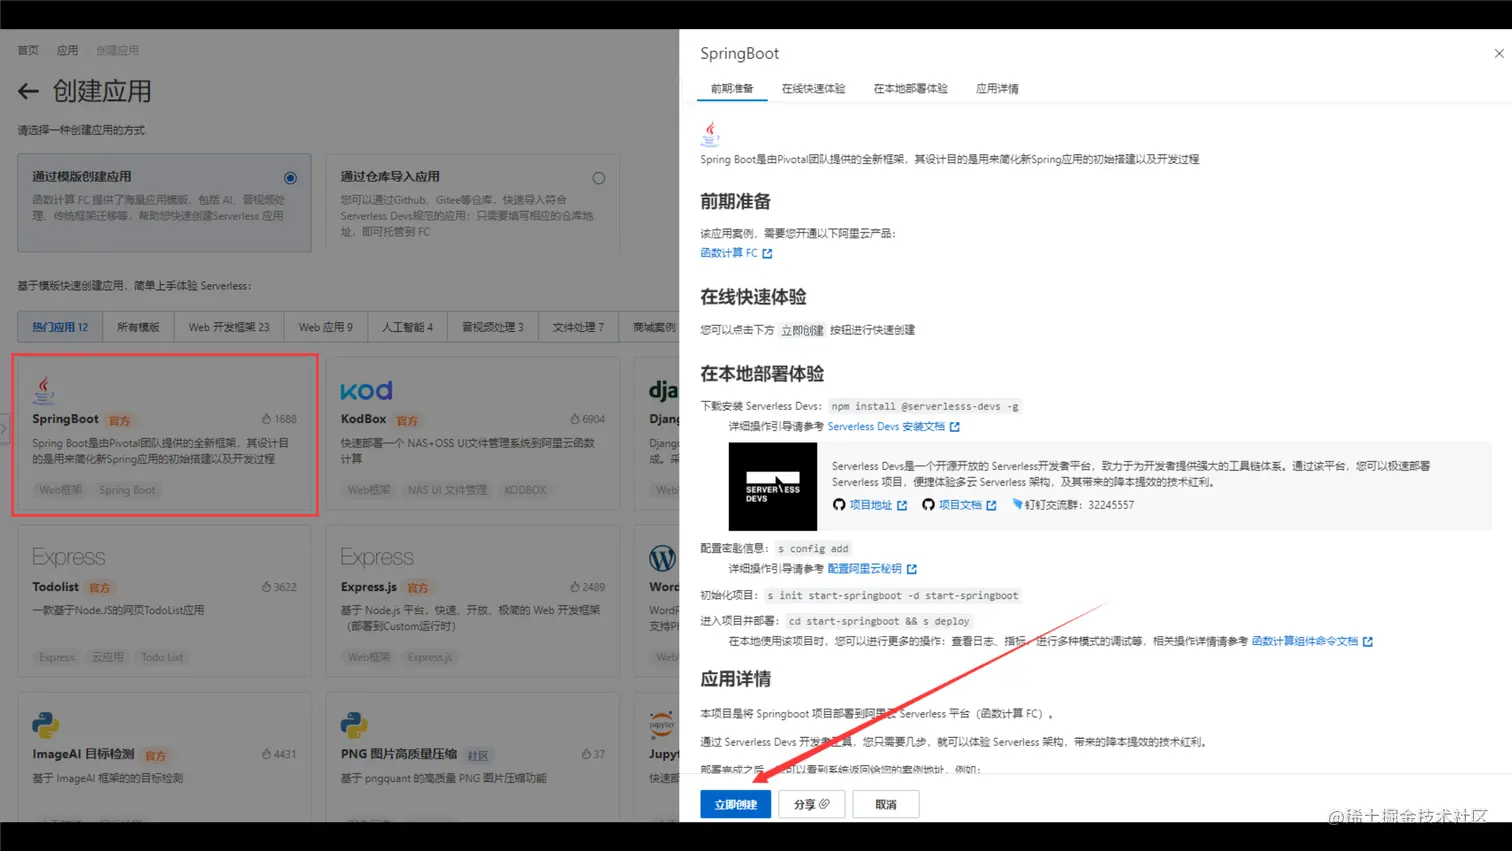Click the Serverless Devs logo thumbnail

pos(772,486)
